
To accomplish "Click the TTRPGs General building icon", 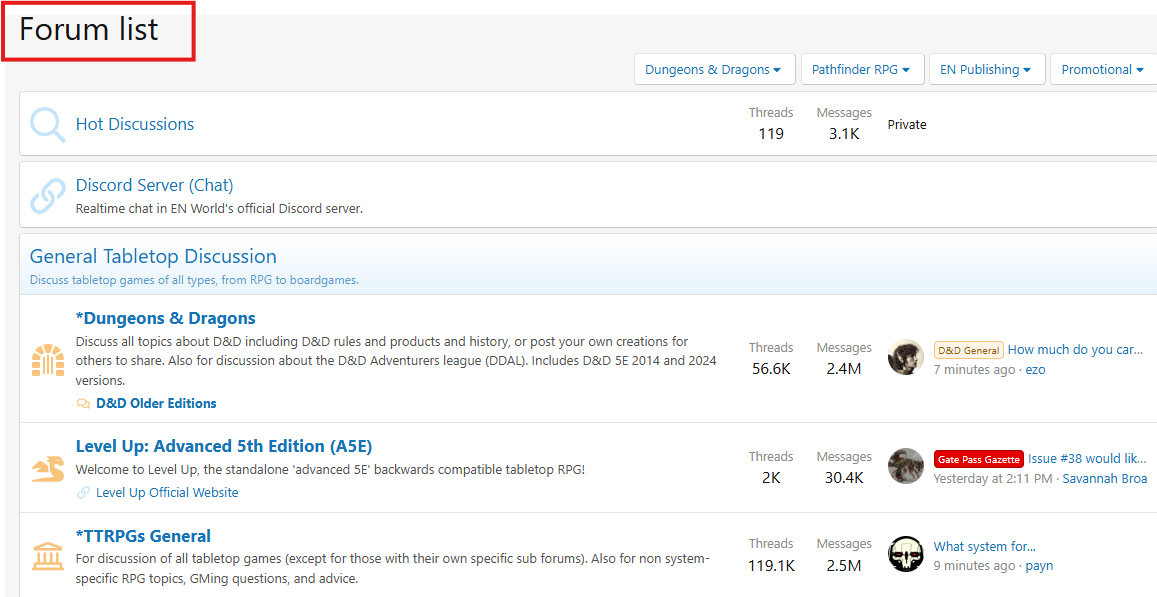I will pyautogui.click(x=47, y=555).
